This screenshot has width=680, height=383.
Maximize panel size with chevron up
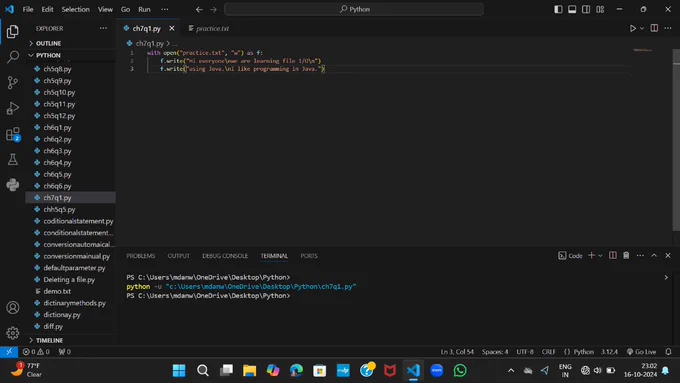coord(654,255)
